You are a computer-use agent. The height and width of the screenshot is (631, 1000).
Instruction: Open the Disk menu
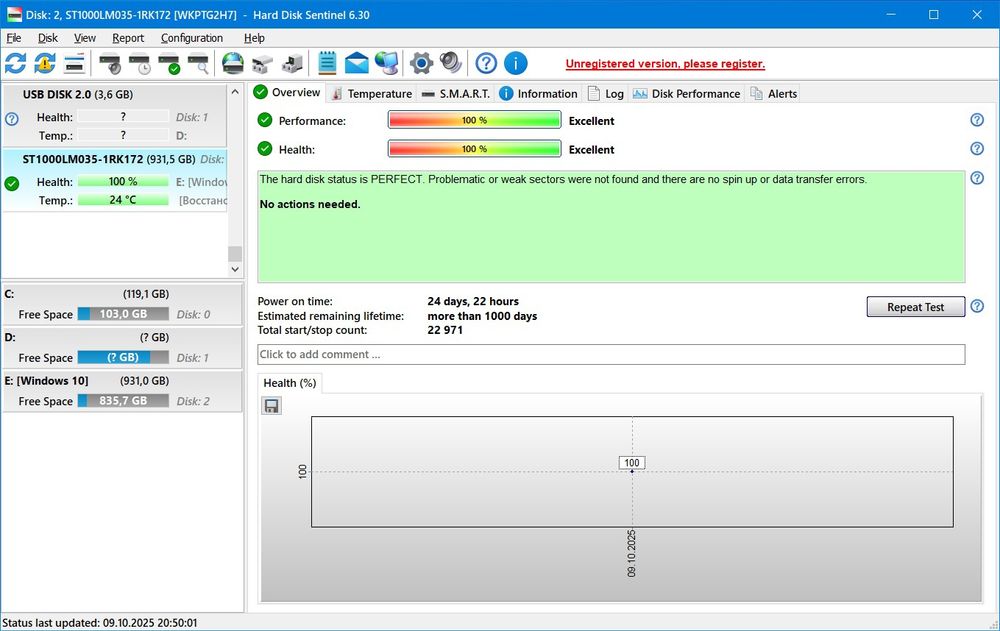48,38
